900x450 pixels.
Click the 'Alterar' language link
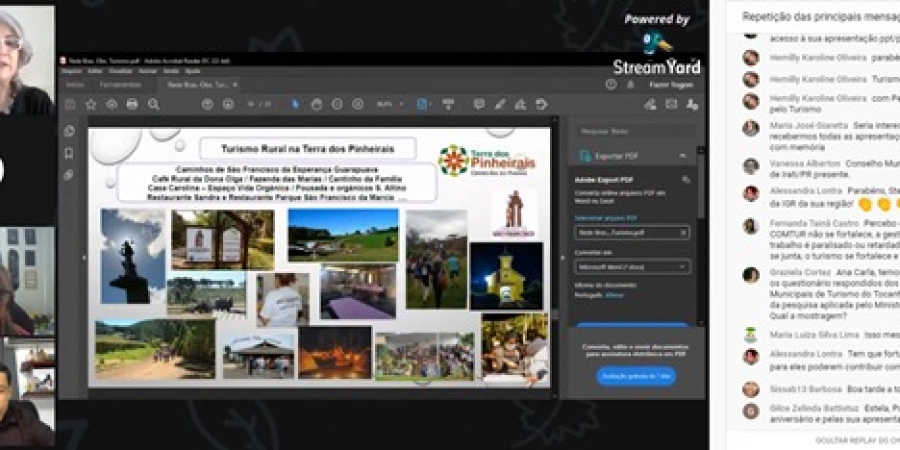click(x=615, y=295)
